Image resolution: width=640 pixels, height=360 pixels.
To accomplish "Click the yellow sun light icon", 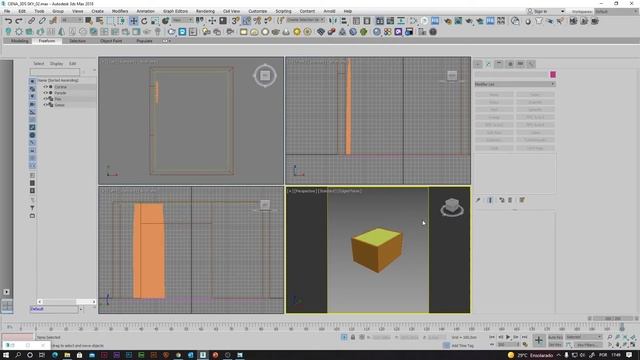I will click(x=297, y=32).
